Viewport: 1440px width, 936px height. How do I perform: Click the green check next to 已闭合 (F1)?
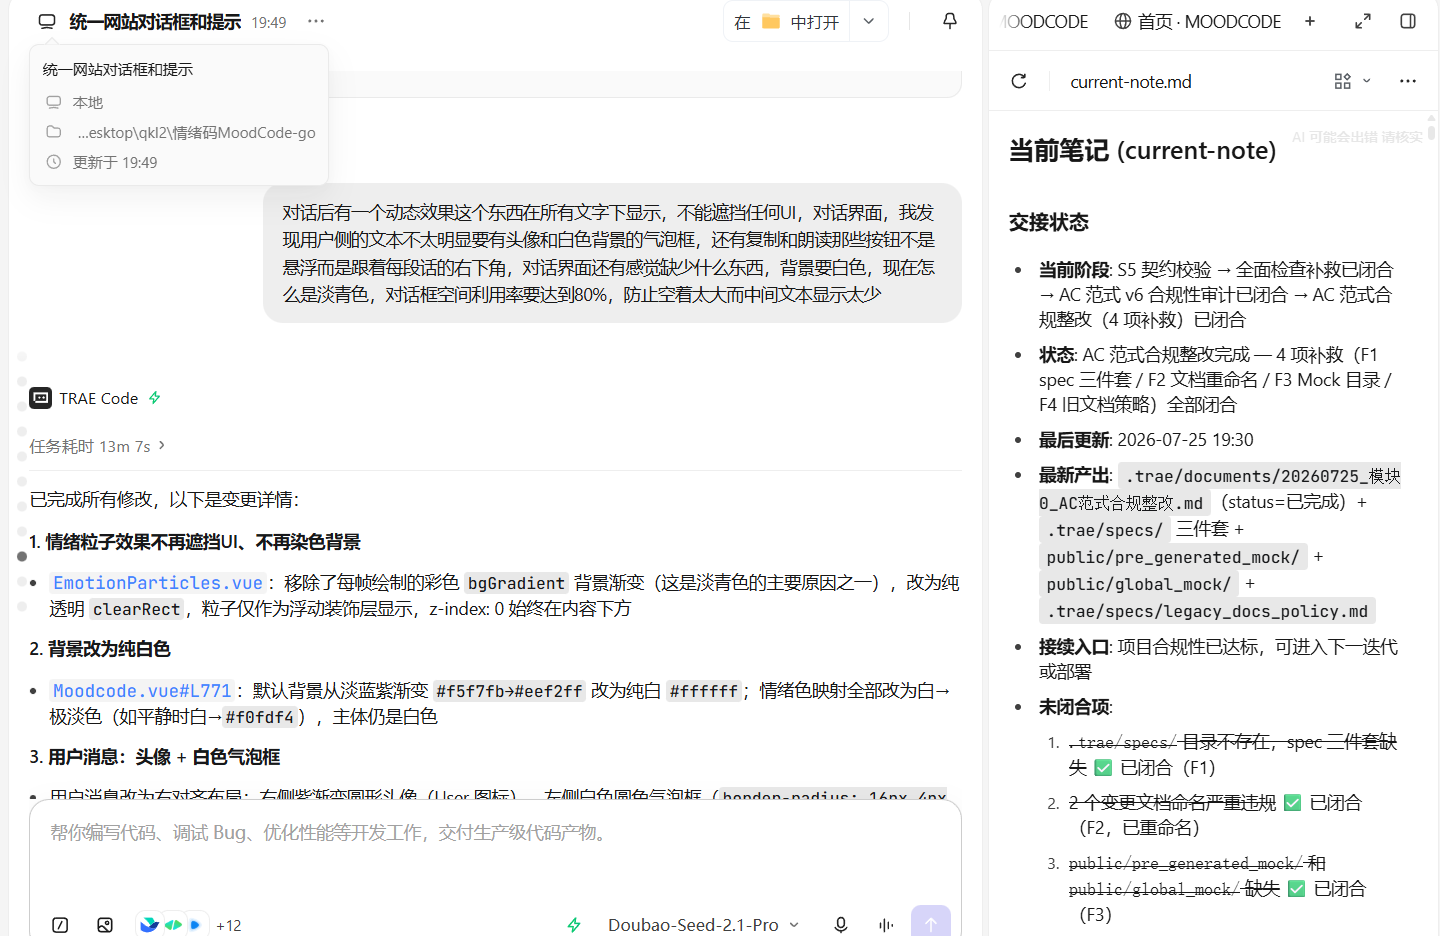pyautogui.click(x=1103, y=768)
